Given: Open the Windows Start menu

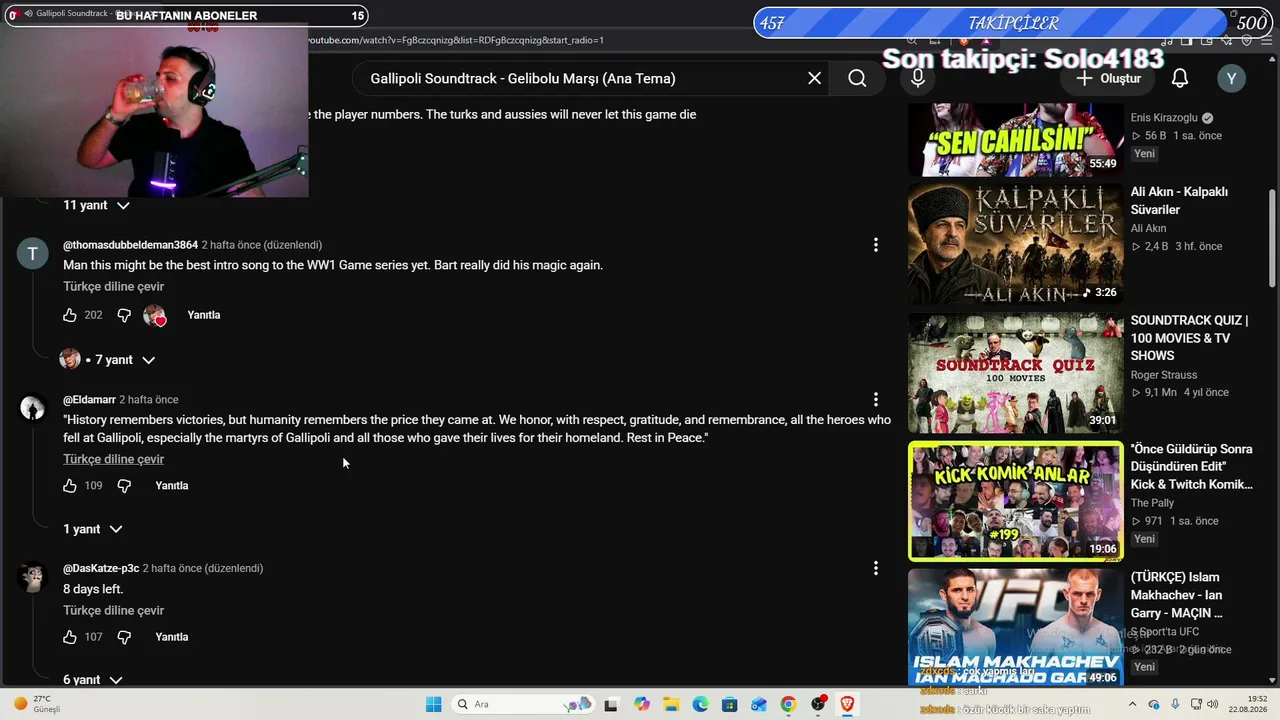Looking at the screenshot, I should coord(433,704).
